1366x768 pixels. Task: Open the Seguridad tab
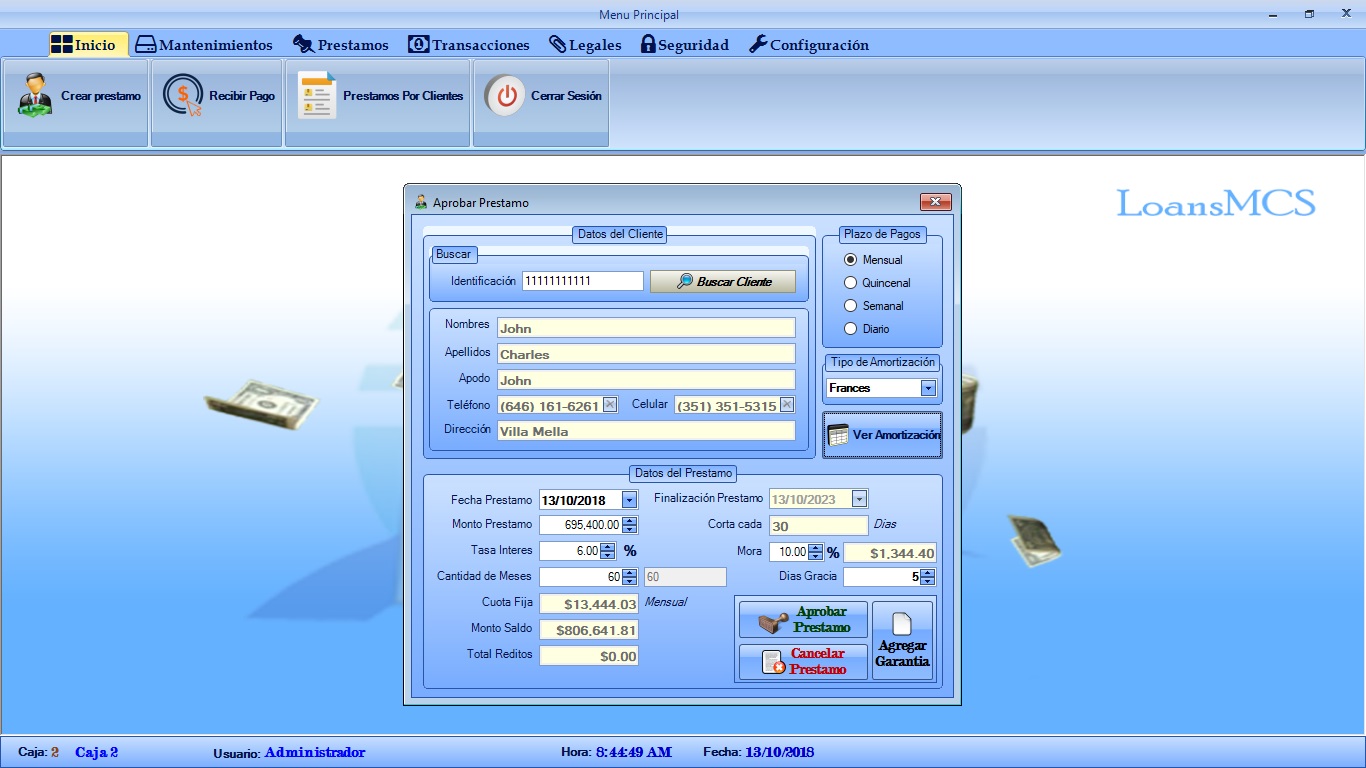(685, 45)
